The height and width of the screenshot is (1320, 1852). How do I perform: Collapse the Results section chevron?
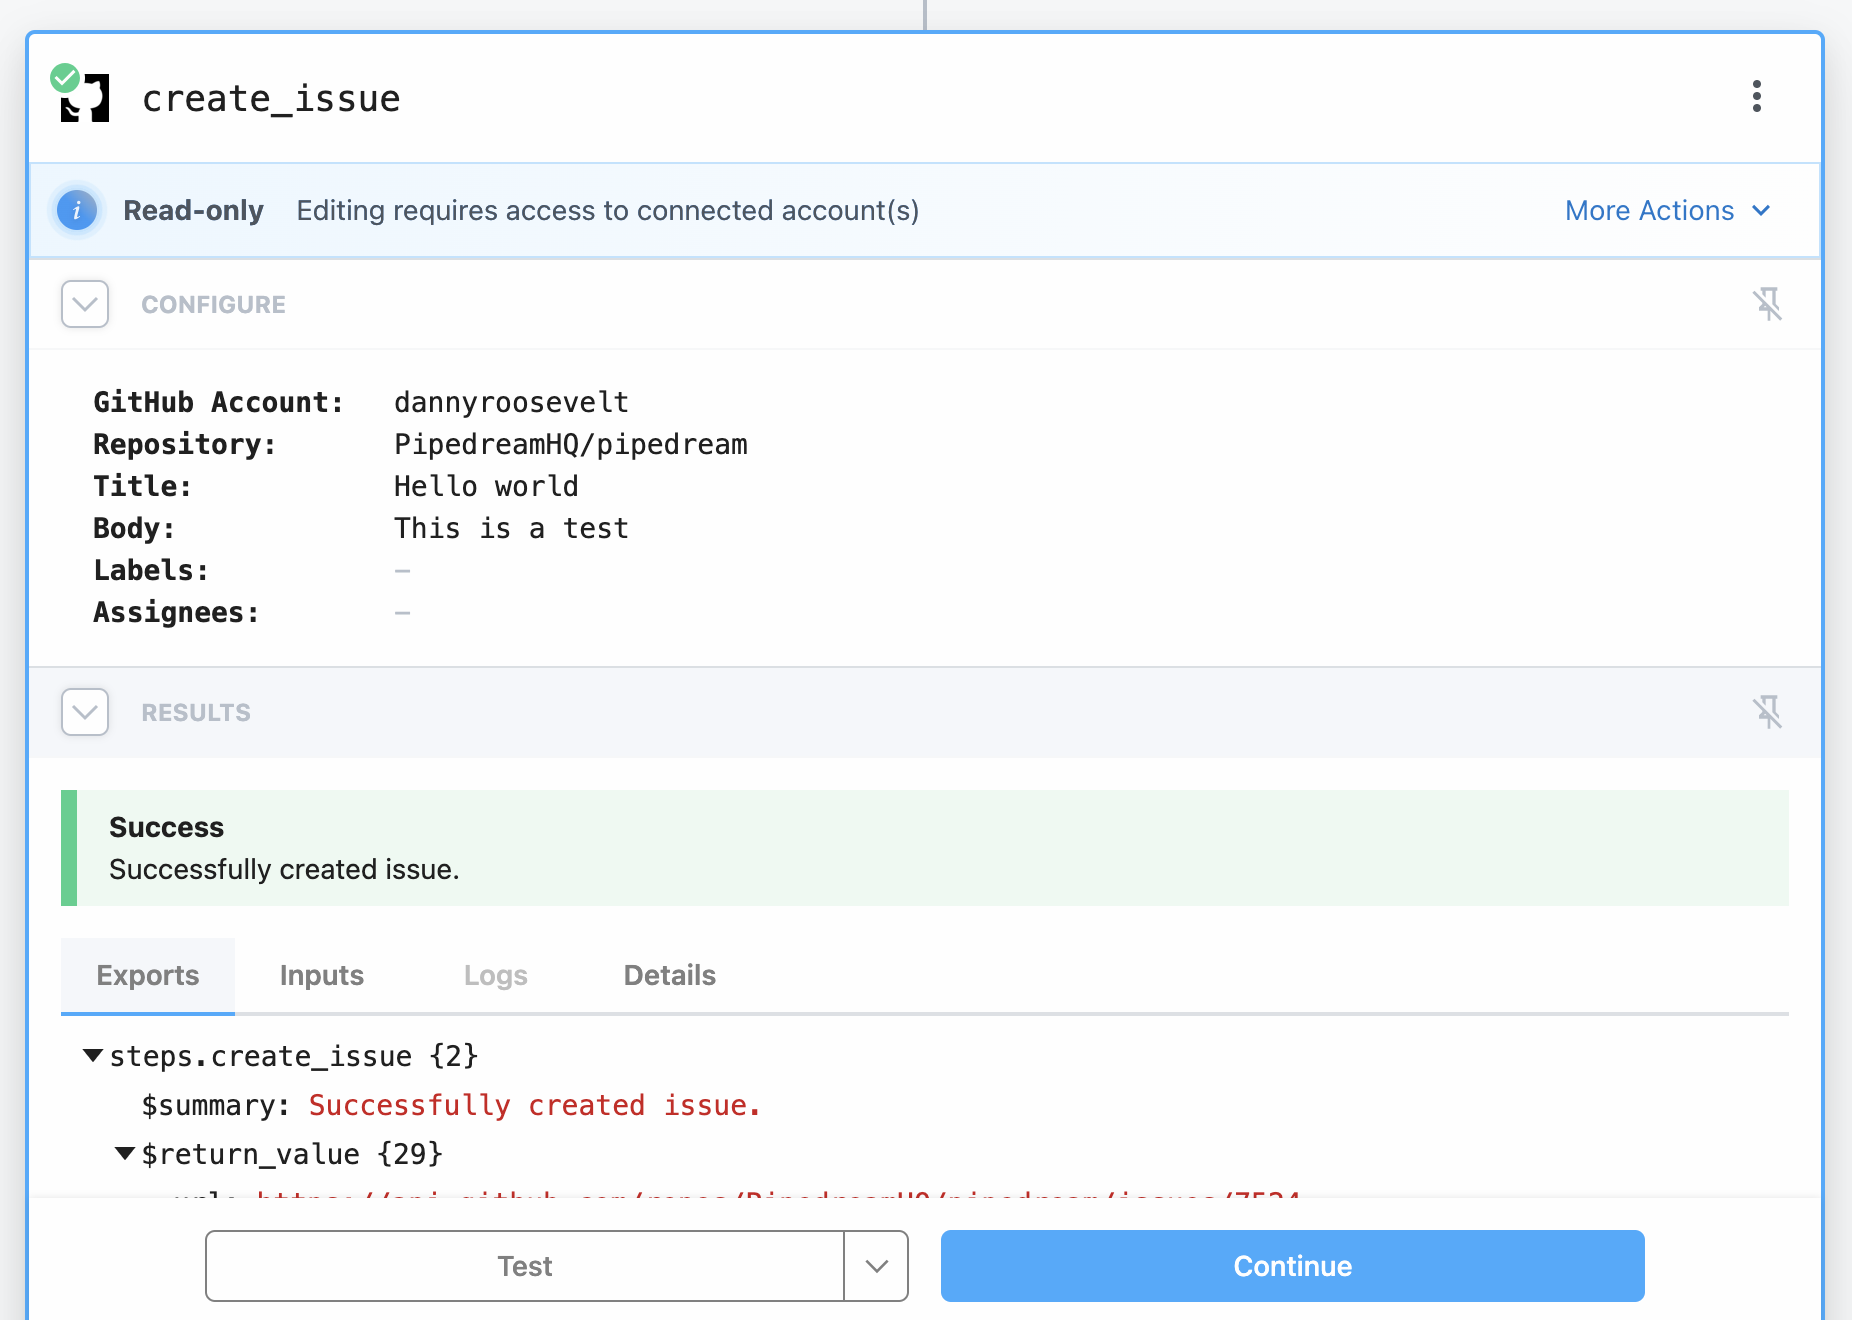click(x=85, y=712)
